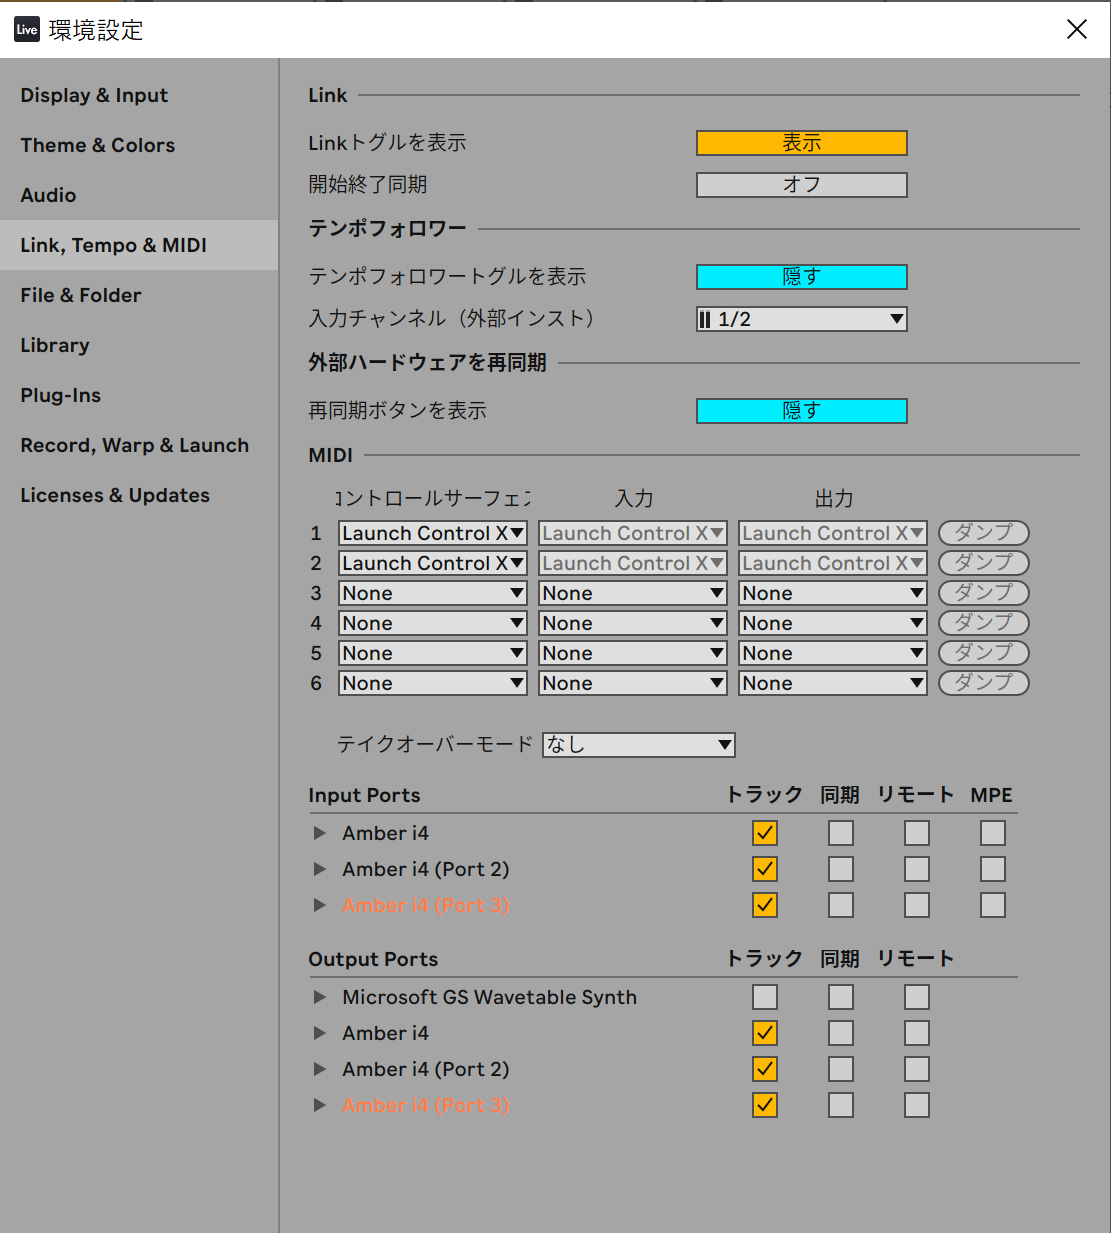Enable トラック for Microsoft GS Wavetable Synth
1111x1233 pixels.
coord(765,997)
